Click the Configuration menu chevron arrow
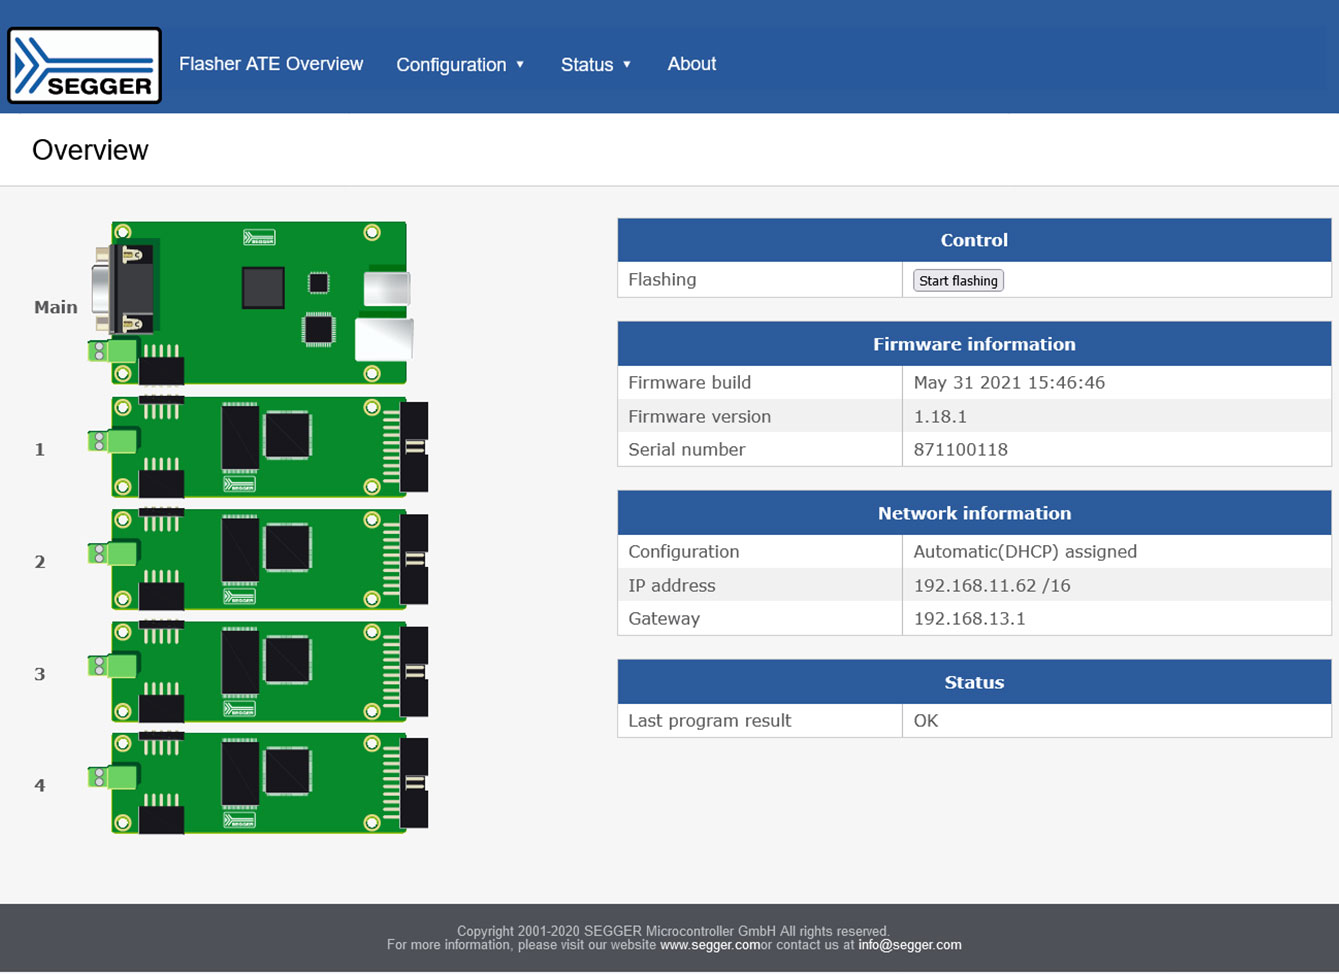 520,64
